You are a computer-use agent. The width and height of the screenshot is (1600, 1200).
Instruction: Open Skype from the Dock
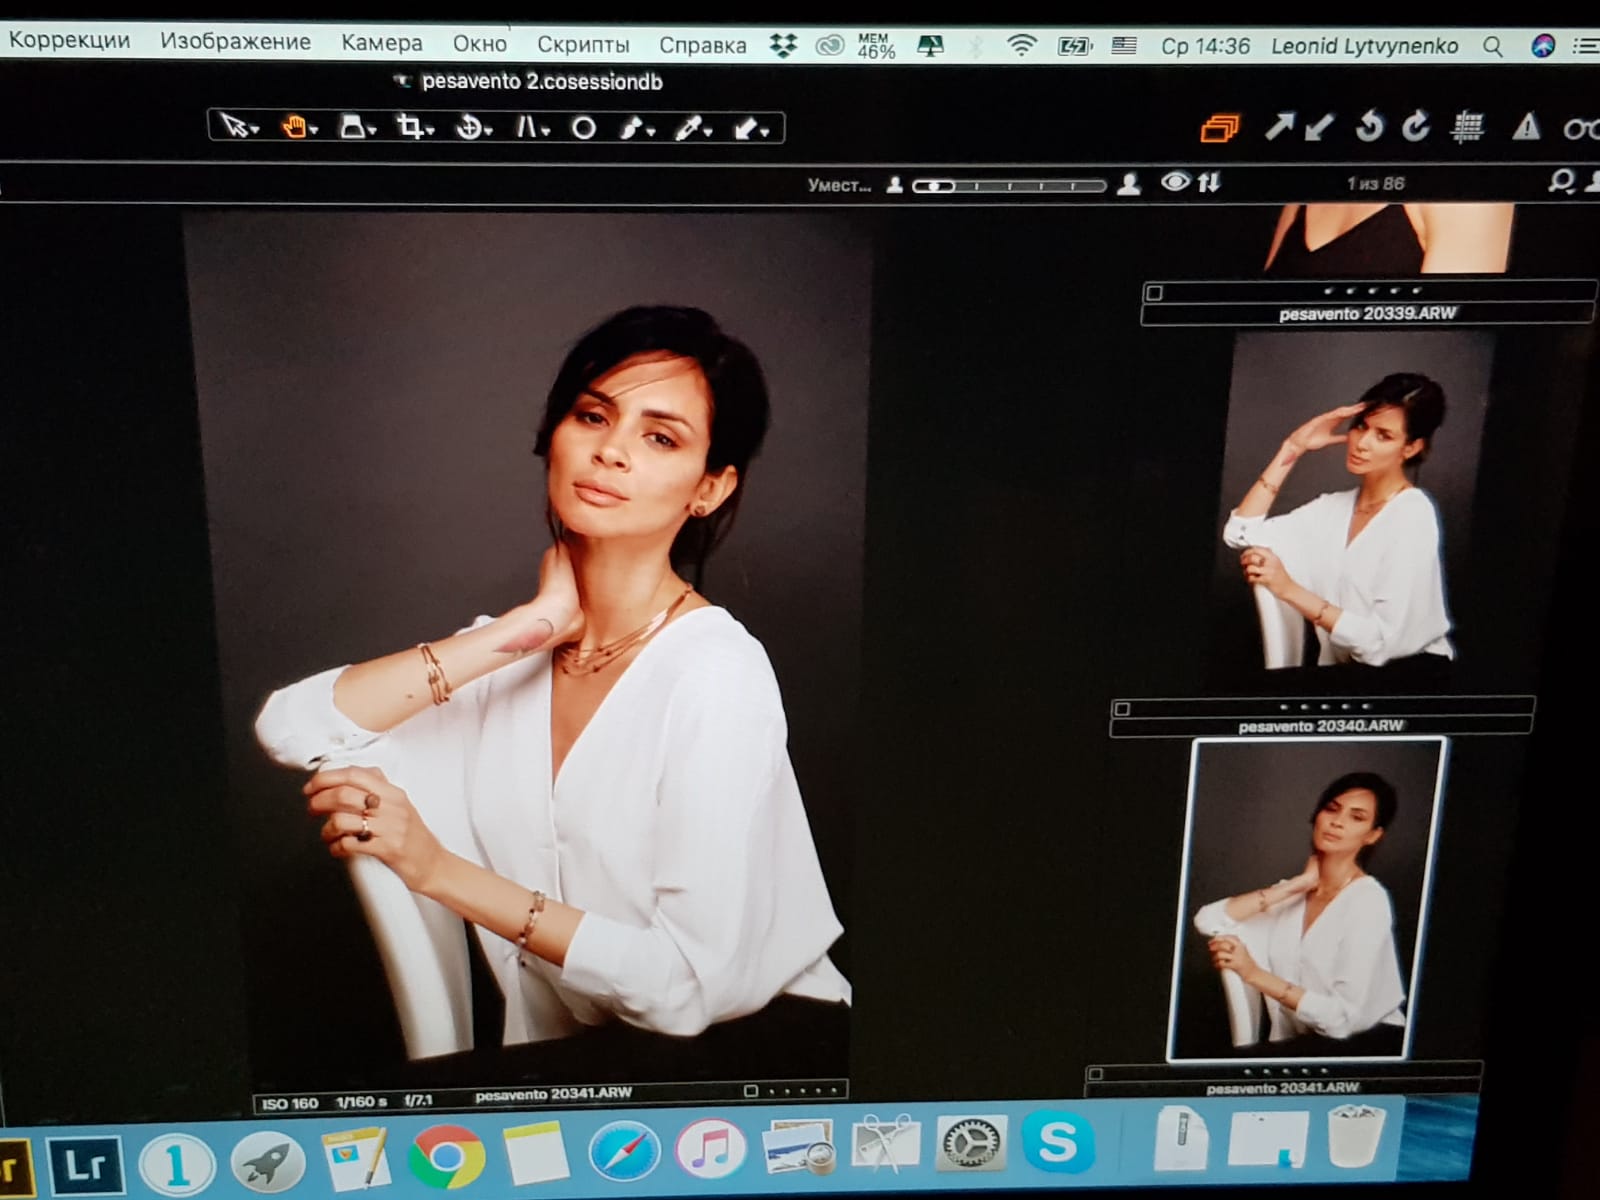[x=1057, y=1142]
